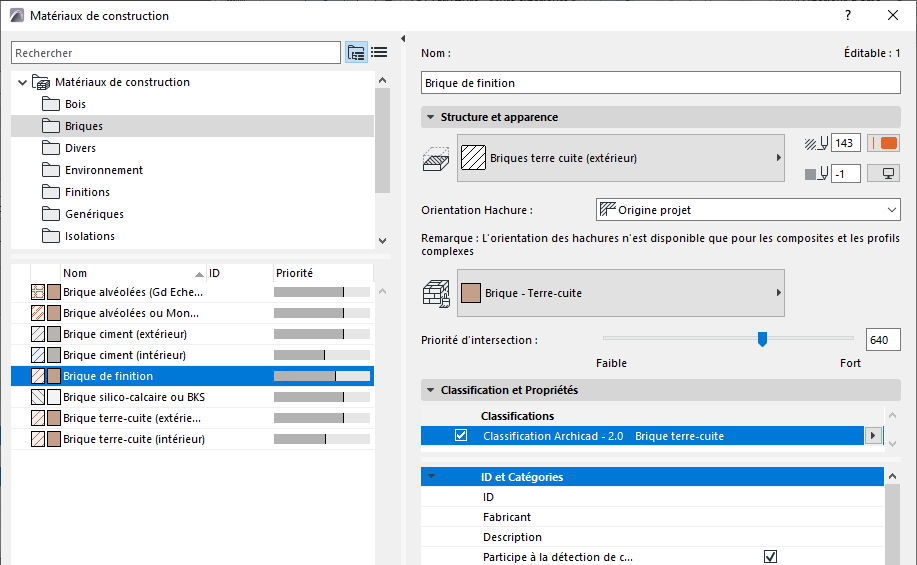The width and height of the screenshot is (917, 565).
Task: Uncheck Classification Archicad - 2.0 checkbox
Action: [x=461, y=436]
